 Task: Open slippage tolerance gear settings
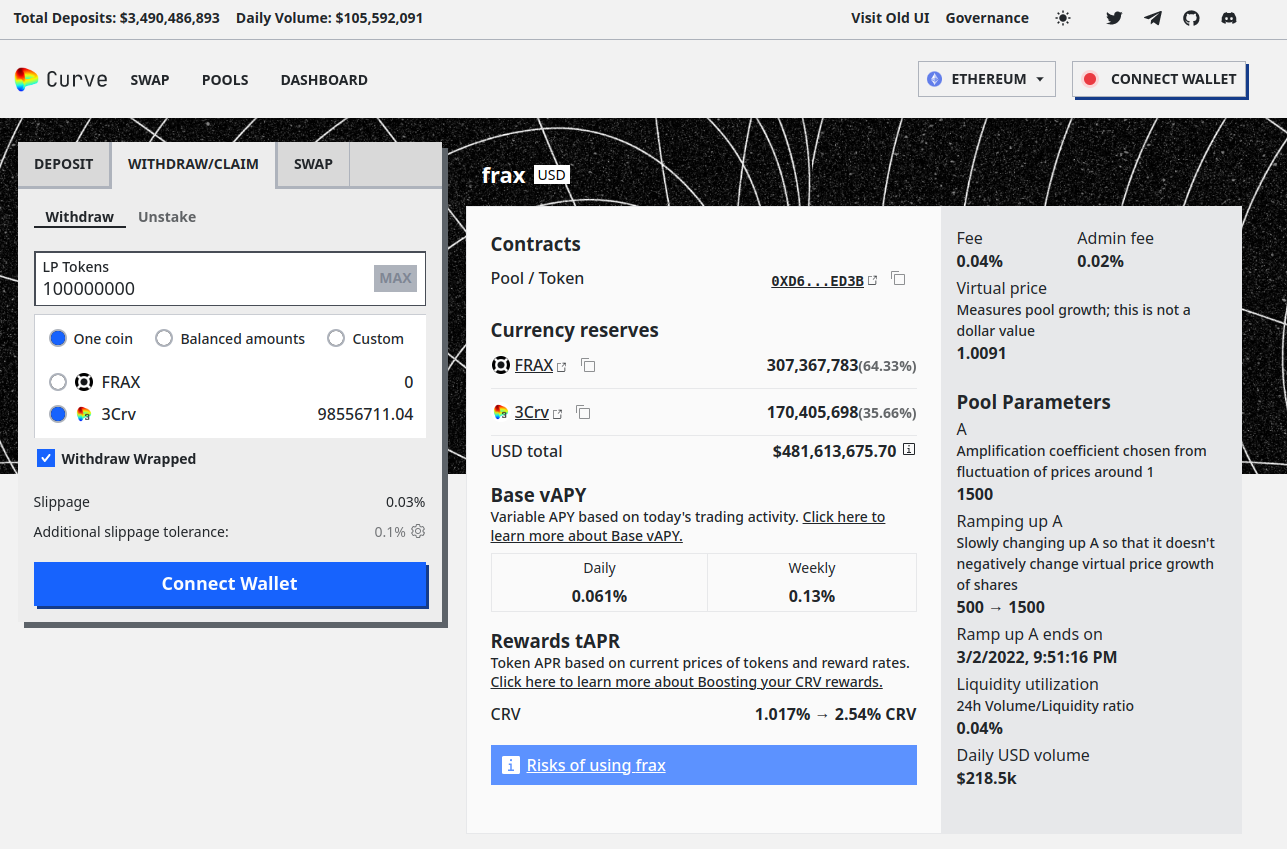point(418,531)
